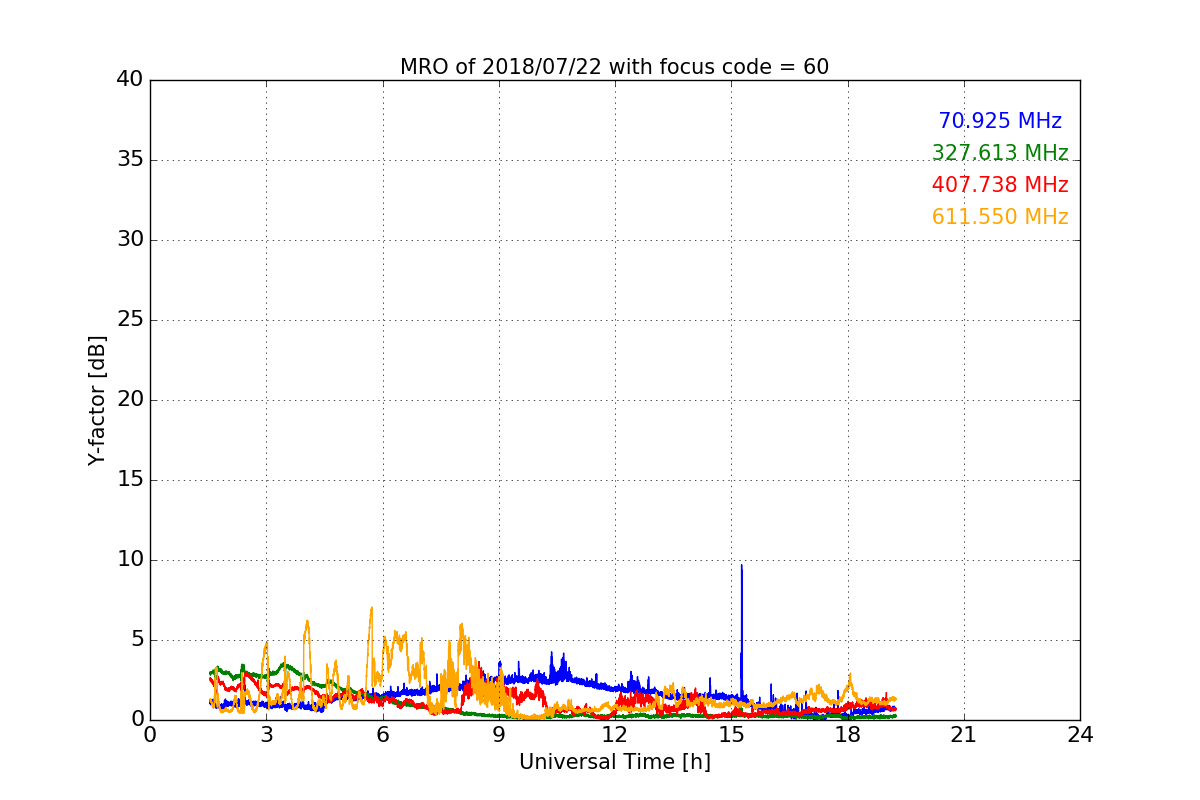Click the y-axis tick label '10'
The image size is (1200, 800).
coord(130,560)
